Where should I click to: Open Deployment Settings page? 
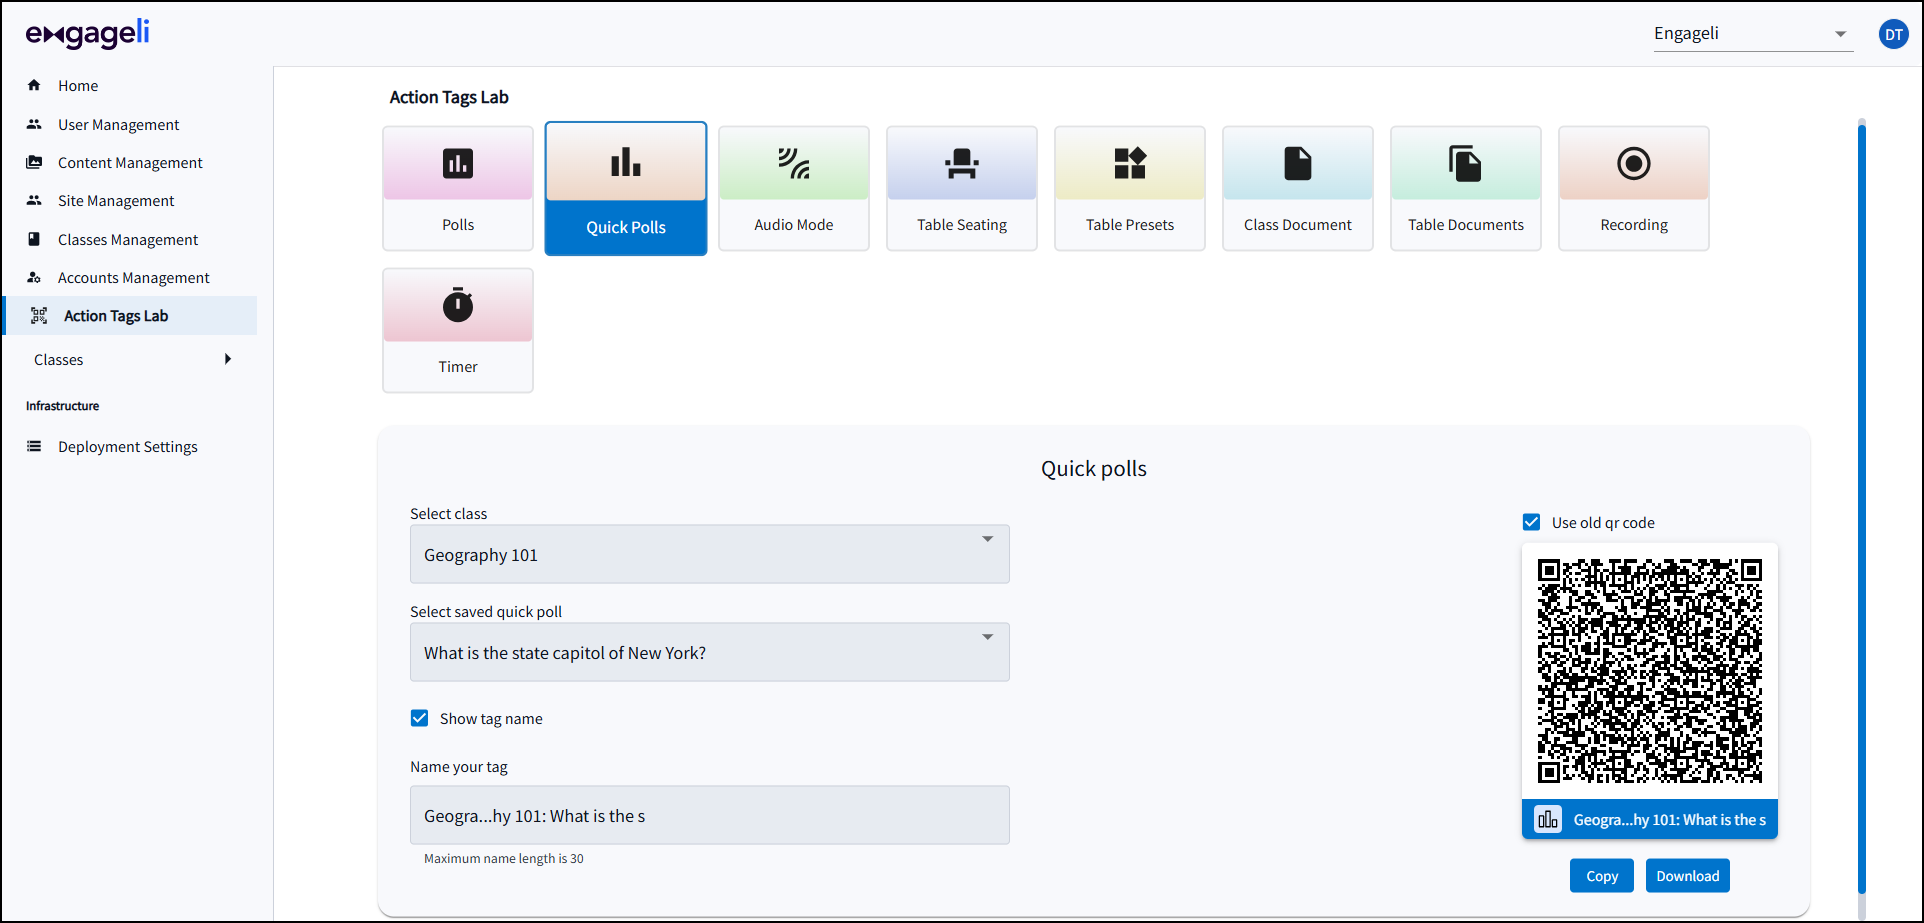[128, 446]
